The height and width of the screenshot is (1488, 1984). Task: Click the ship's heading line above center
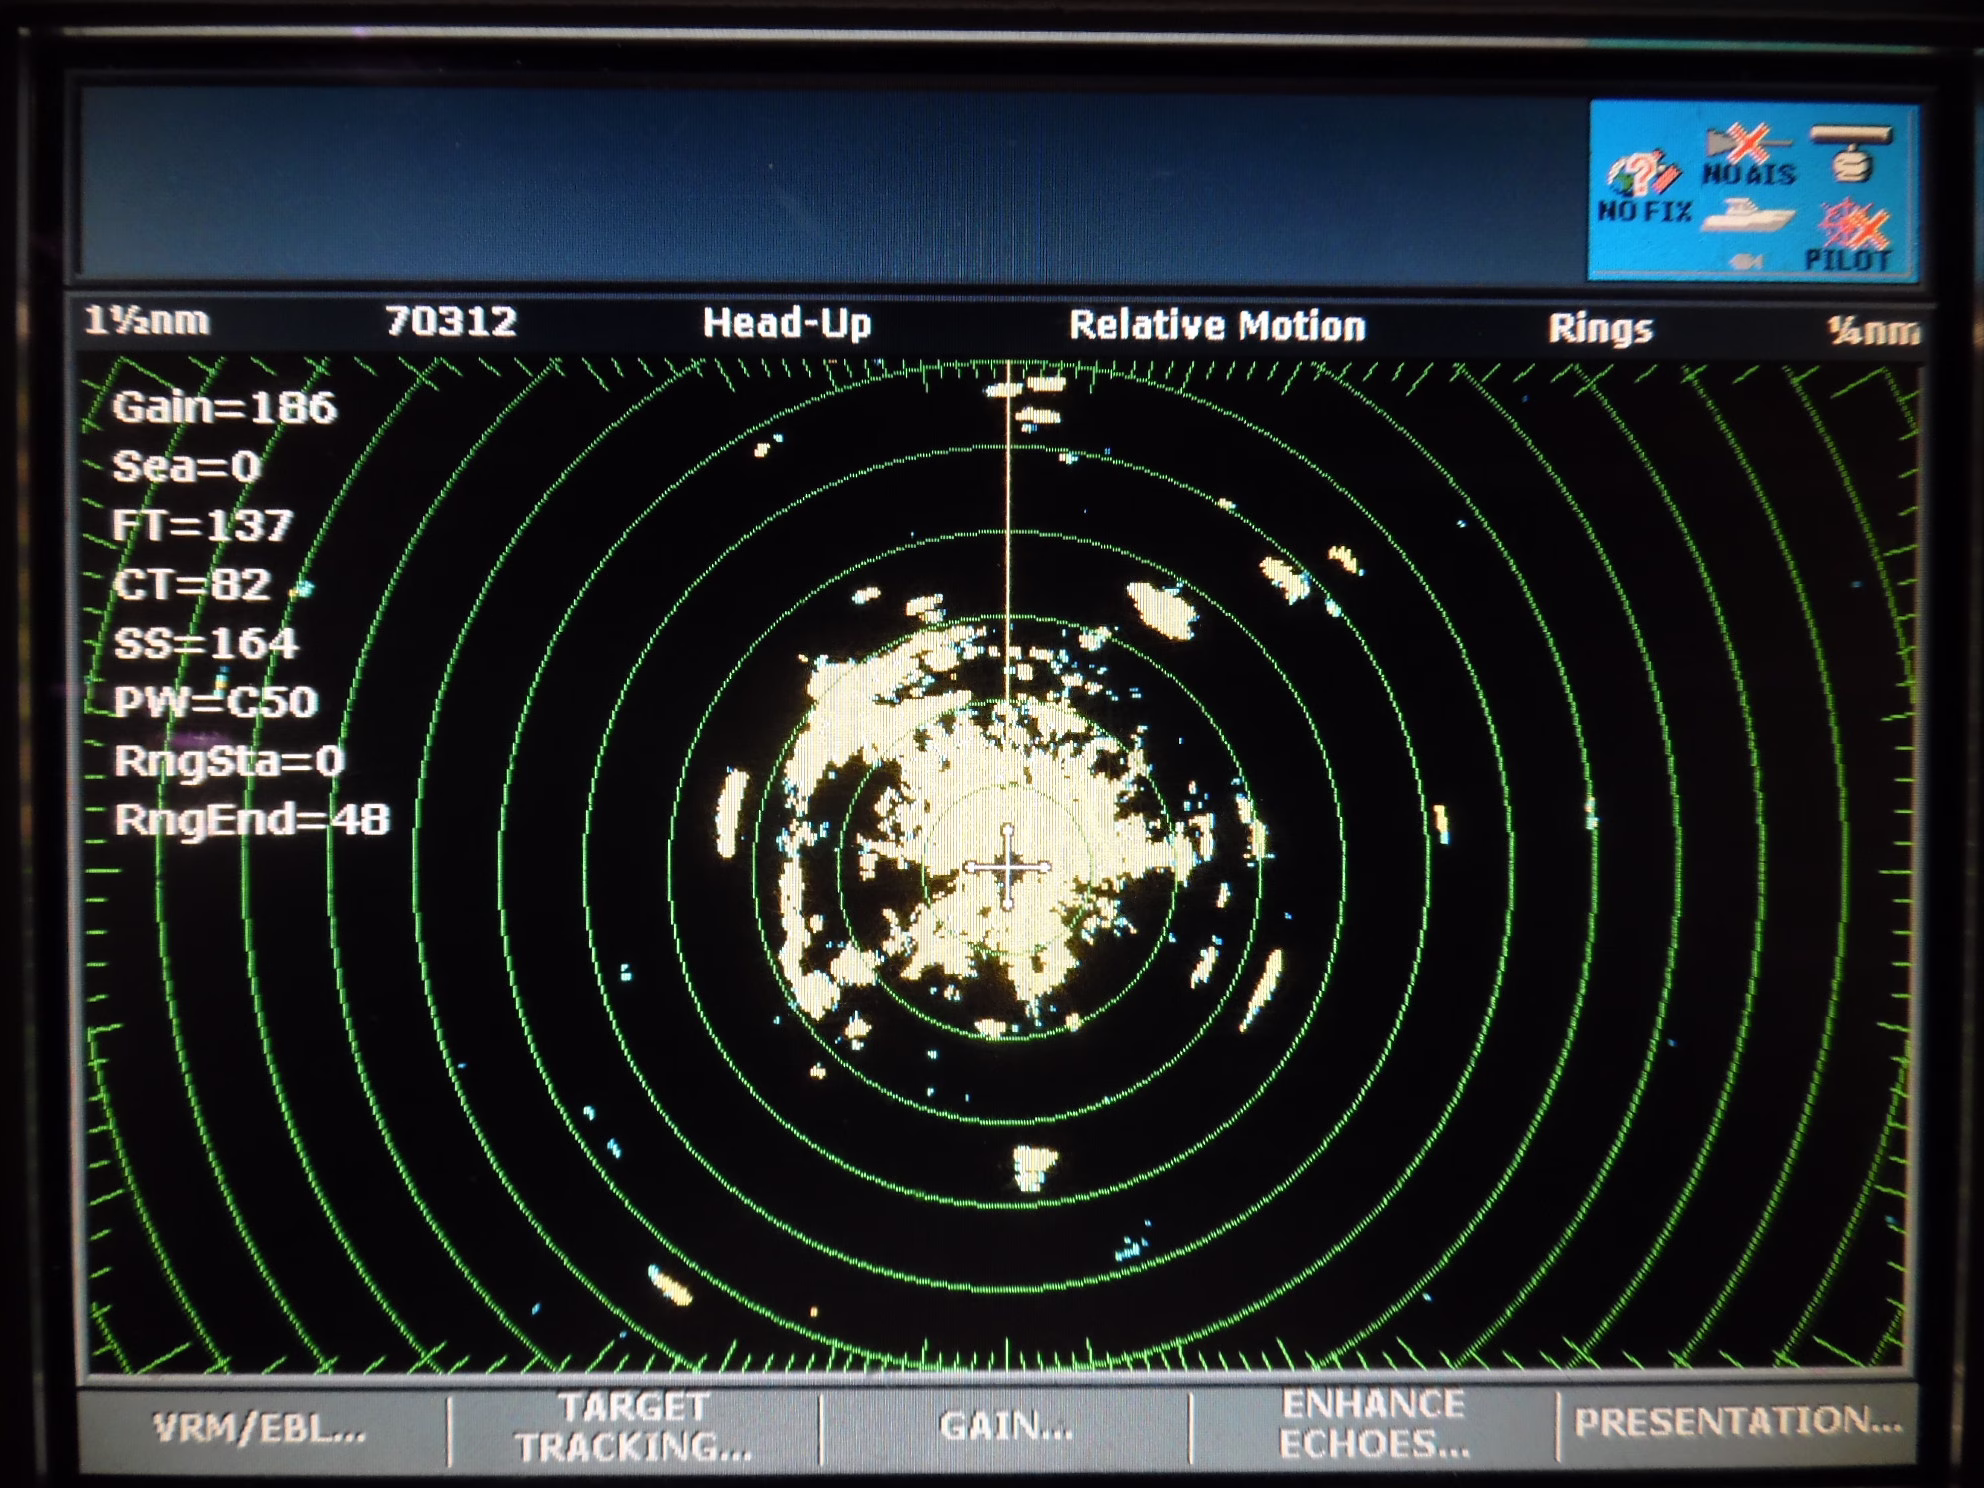pyautogui.click(x=1008, y=530)
